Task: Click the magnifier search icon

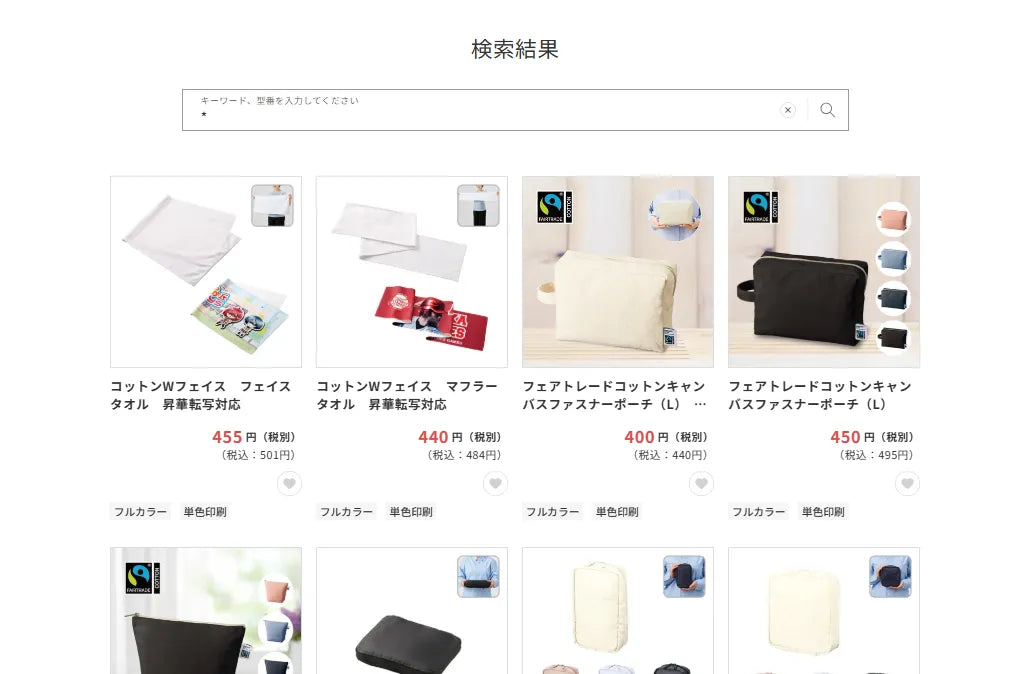Action: pyautogui.click(x=827, y=110)
